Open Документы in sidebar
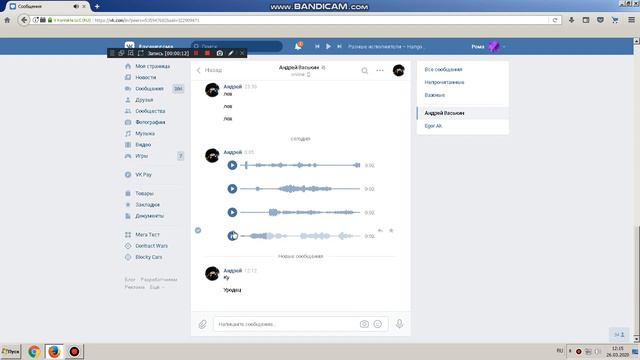Viewport: 640px width, 360px height. (149, 216)
